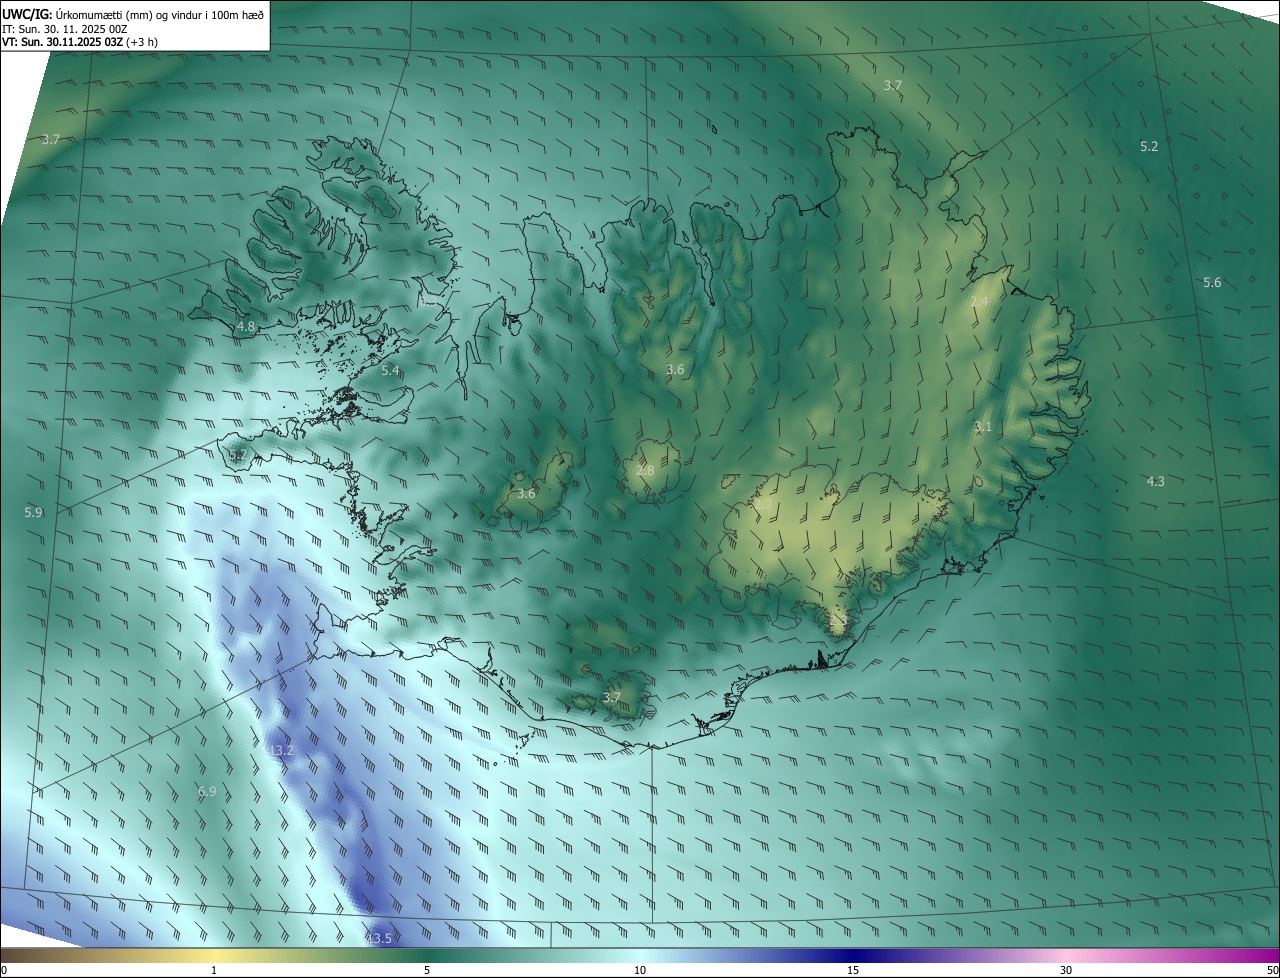Click the 6.9 value label
The image size is (1280, 978).
207,791
